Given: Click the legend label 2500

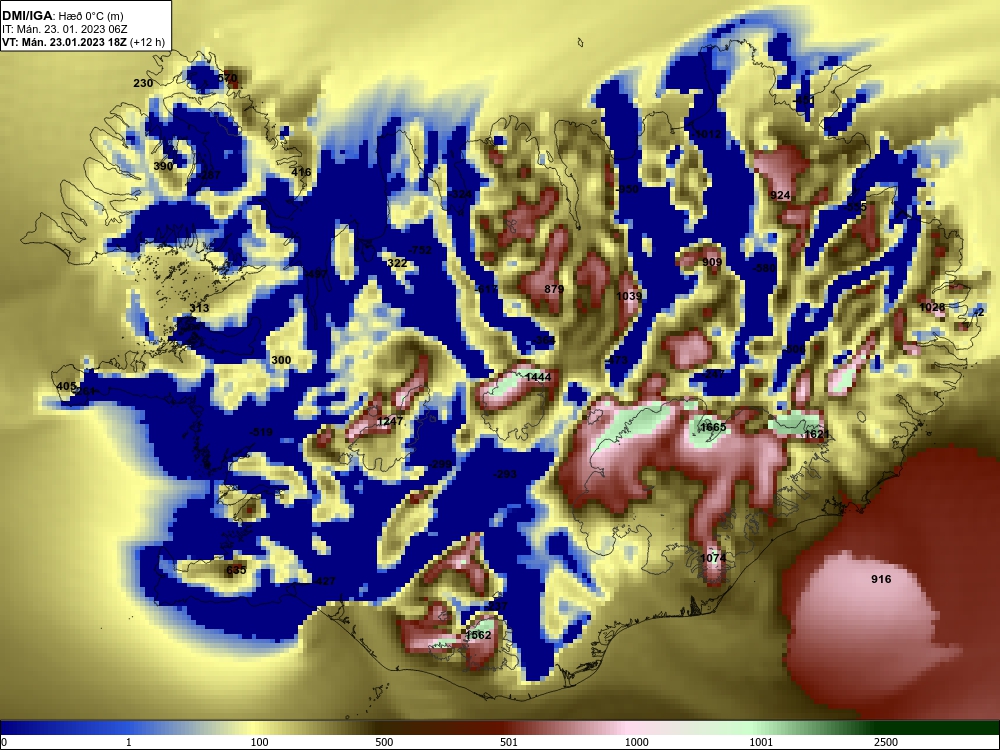Looking at the screenshot, I should 885,742.
